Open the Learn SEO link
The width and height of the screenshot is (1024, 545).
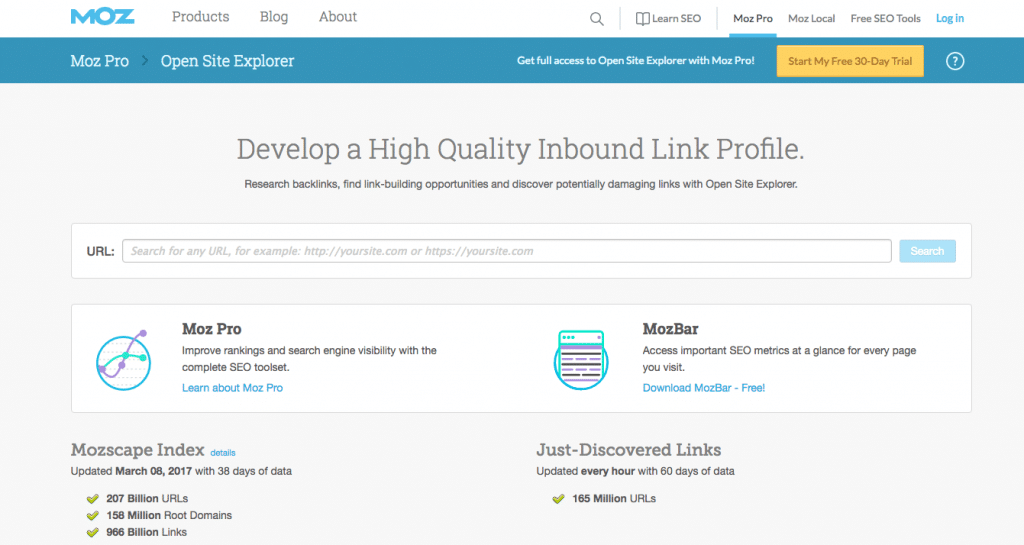coord(668,18)
